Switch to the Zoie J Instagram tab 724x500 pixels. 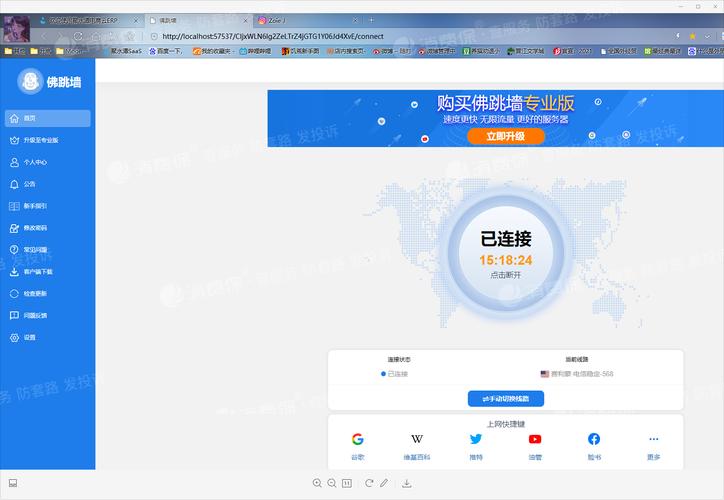(308, 21)
